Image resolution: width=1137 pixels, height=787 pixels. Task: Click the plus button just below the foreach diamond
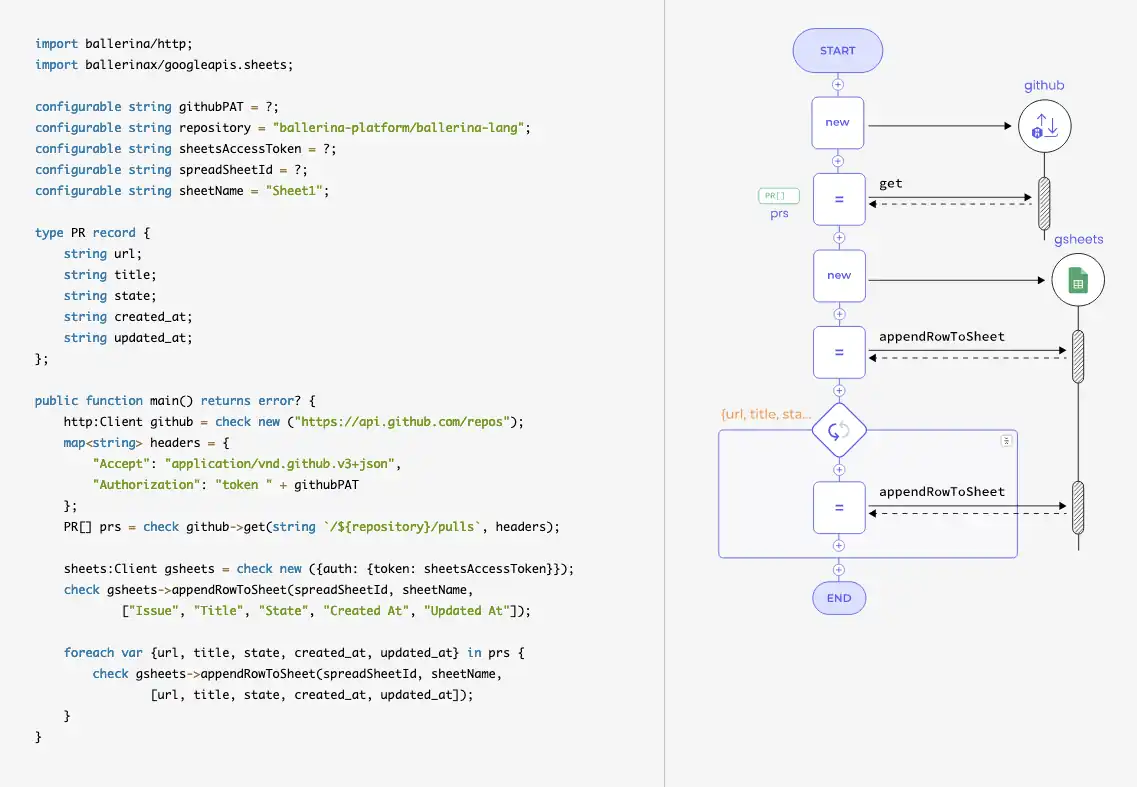839,469
